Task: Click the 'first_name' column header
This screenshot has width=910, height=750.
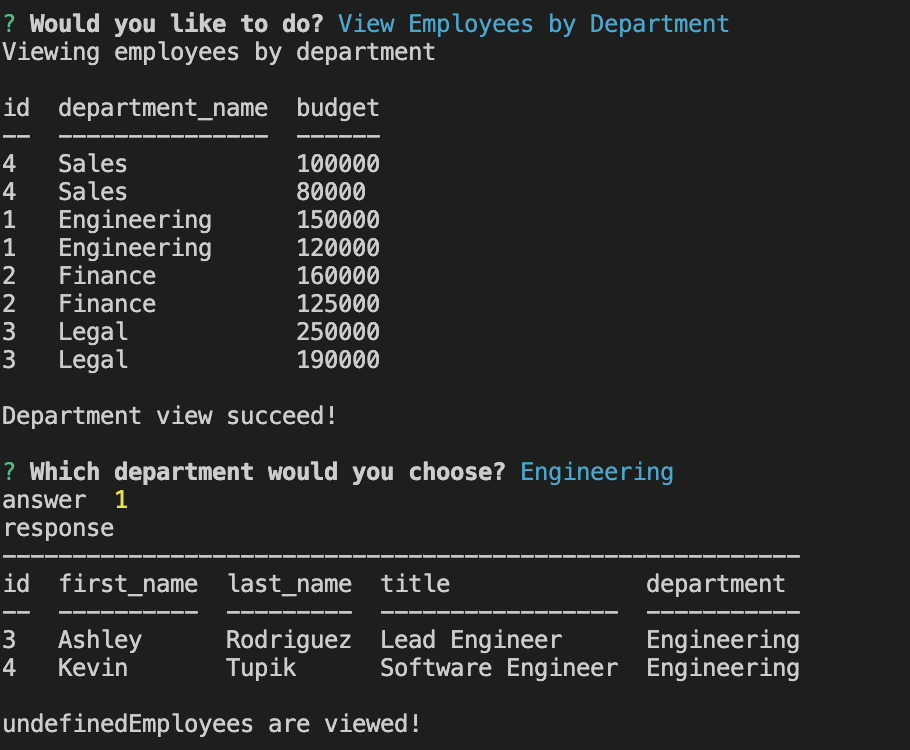Action: 128,584
